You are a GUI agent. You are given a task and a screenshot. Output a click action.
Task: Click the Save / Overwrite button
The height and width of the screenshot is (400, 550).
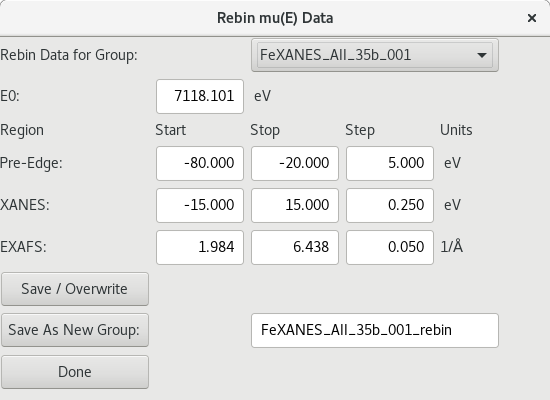(75, 289)
